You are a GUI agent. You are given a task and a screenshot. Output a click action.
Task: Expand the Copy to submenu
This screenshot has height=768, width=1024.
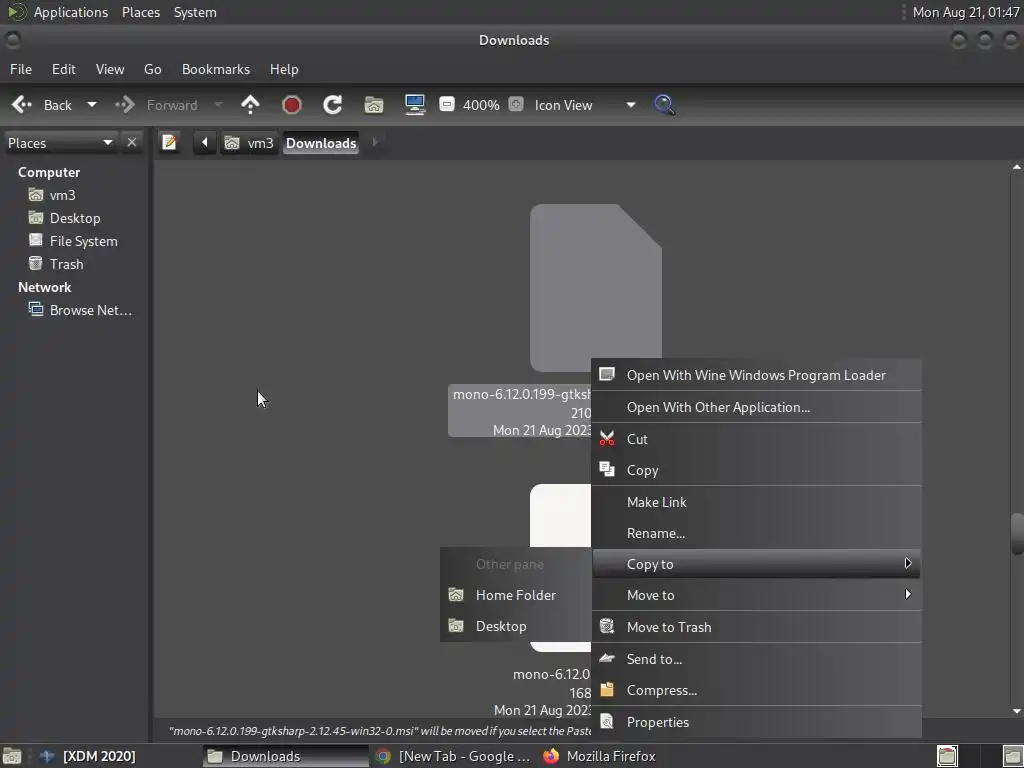point(756,564)
